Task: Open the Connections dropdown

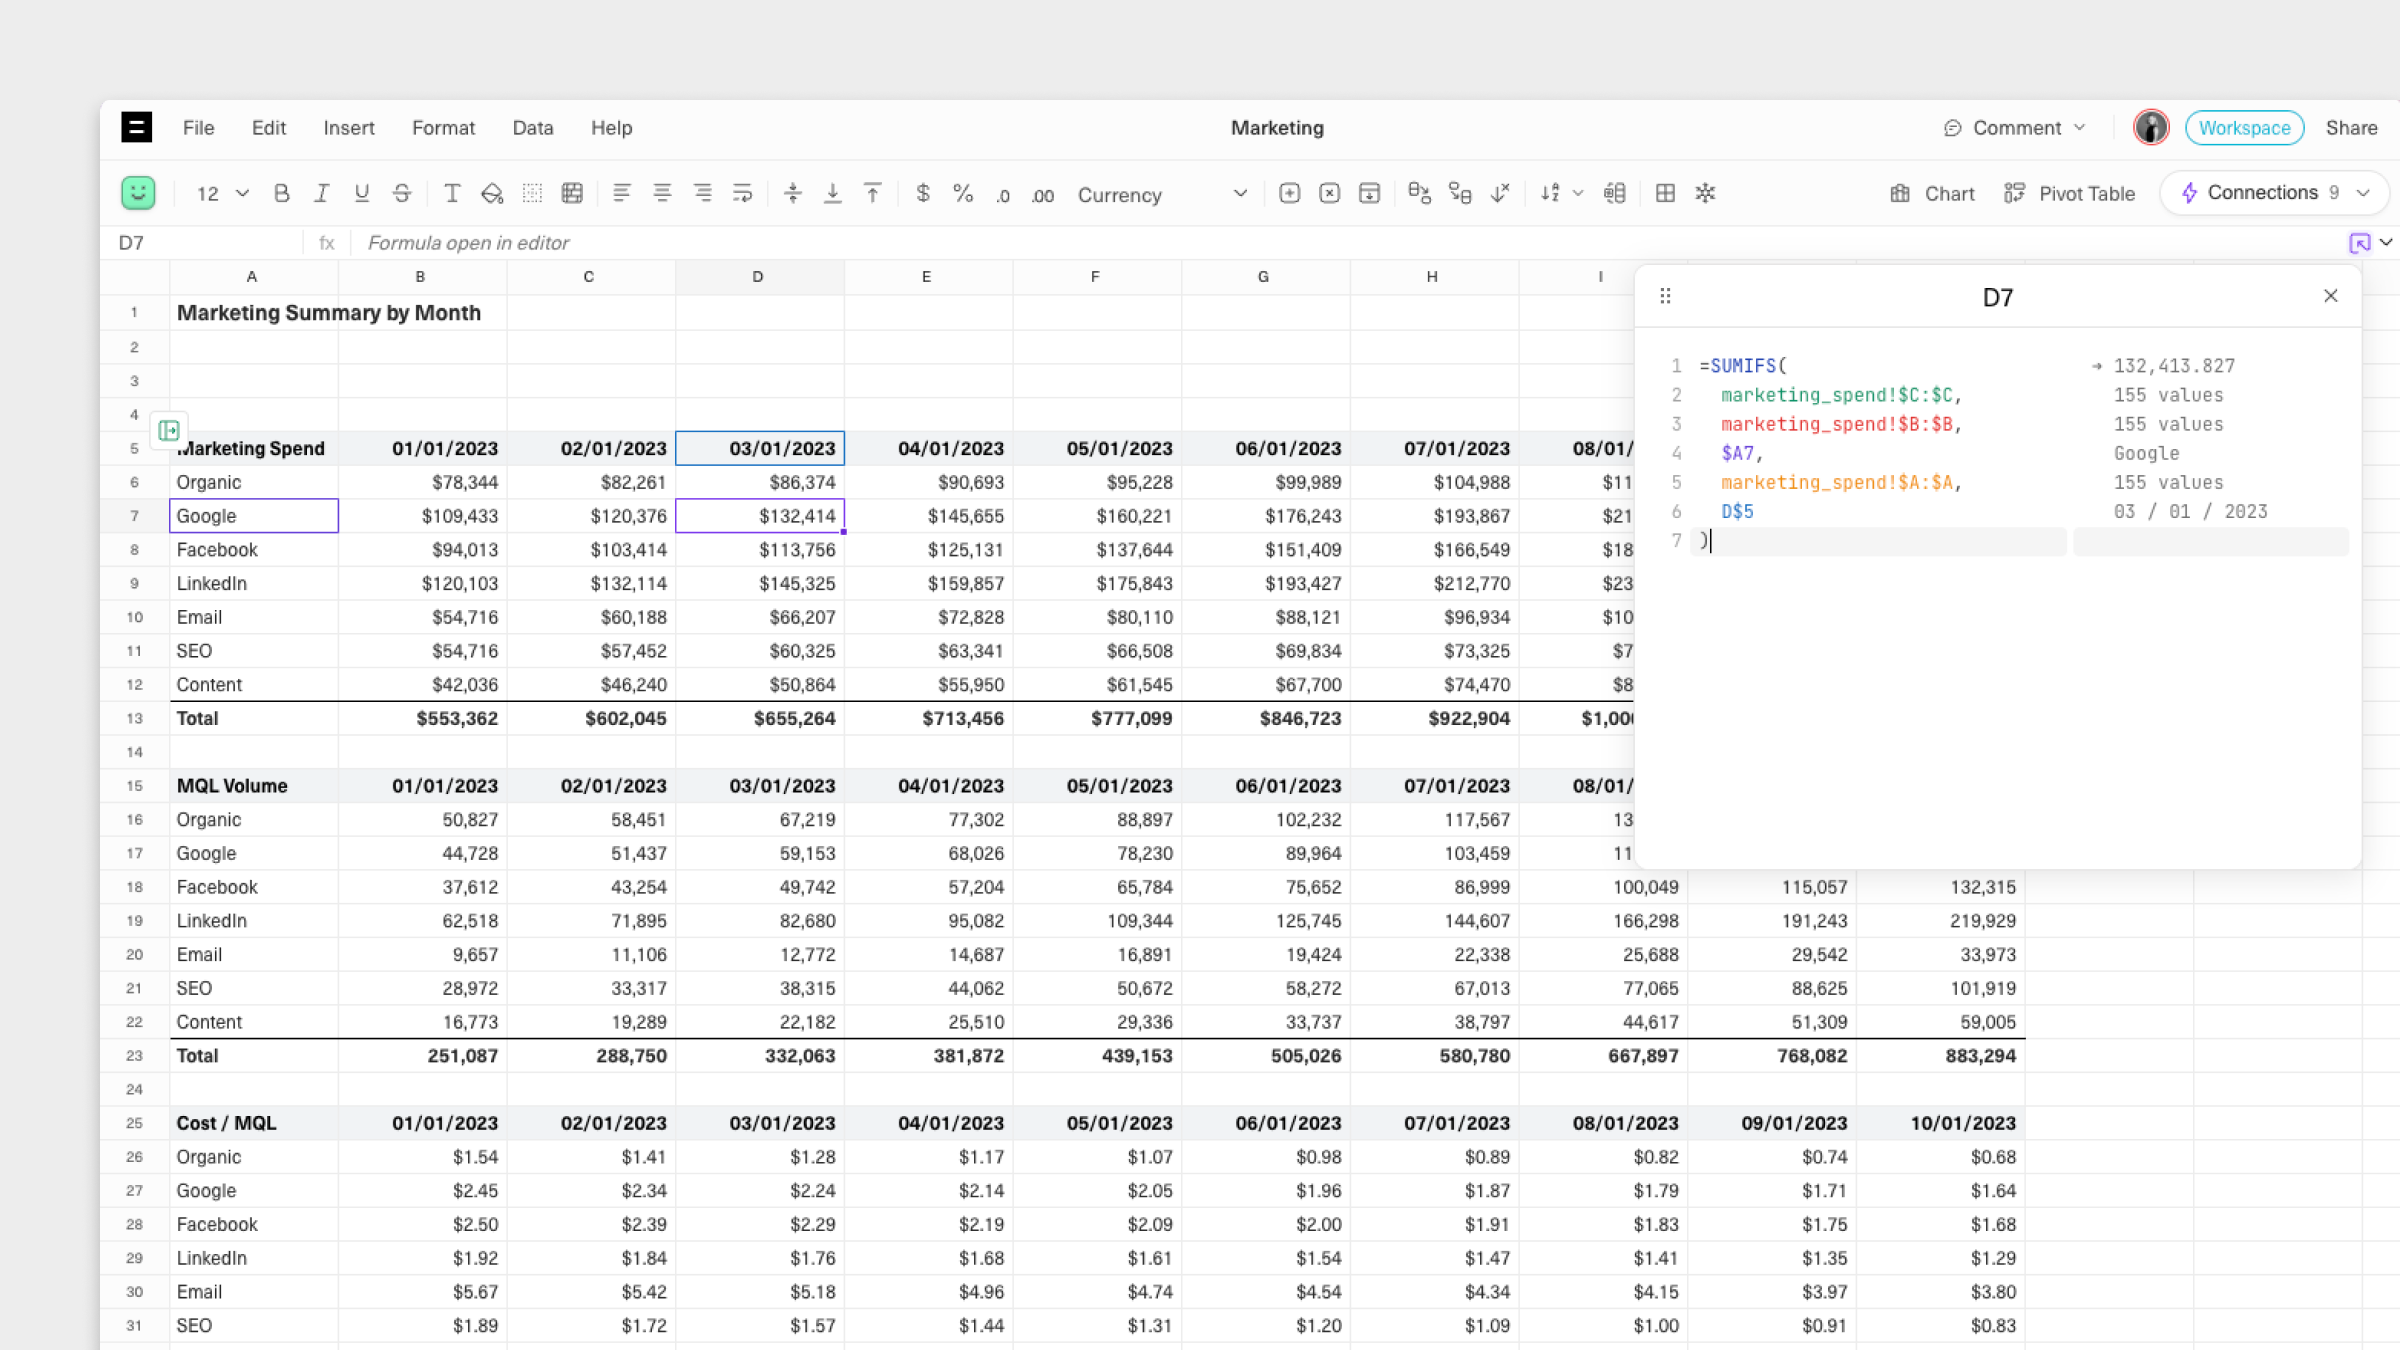Action: point(2275,192)
